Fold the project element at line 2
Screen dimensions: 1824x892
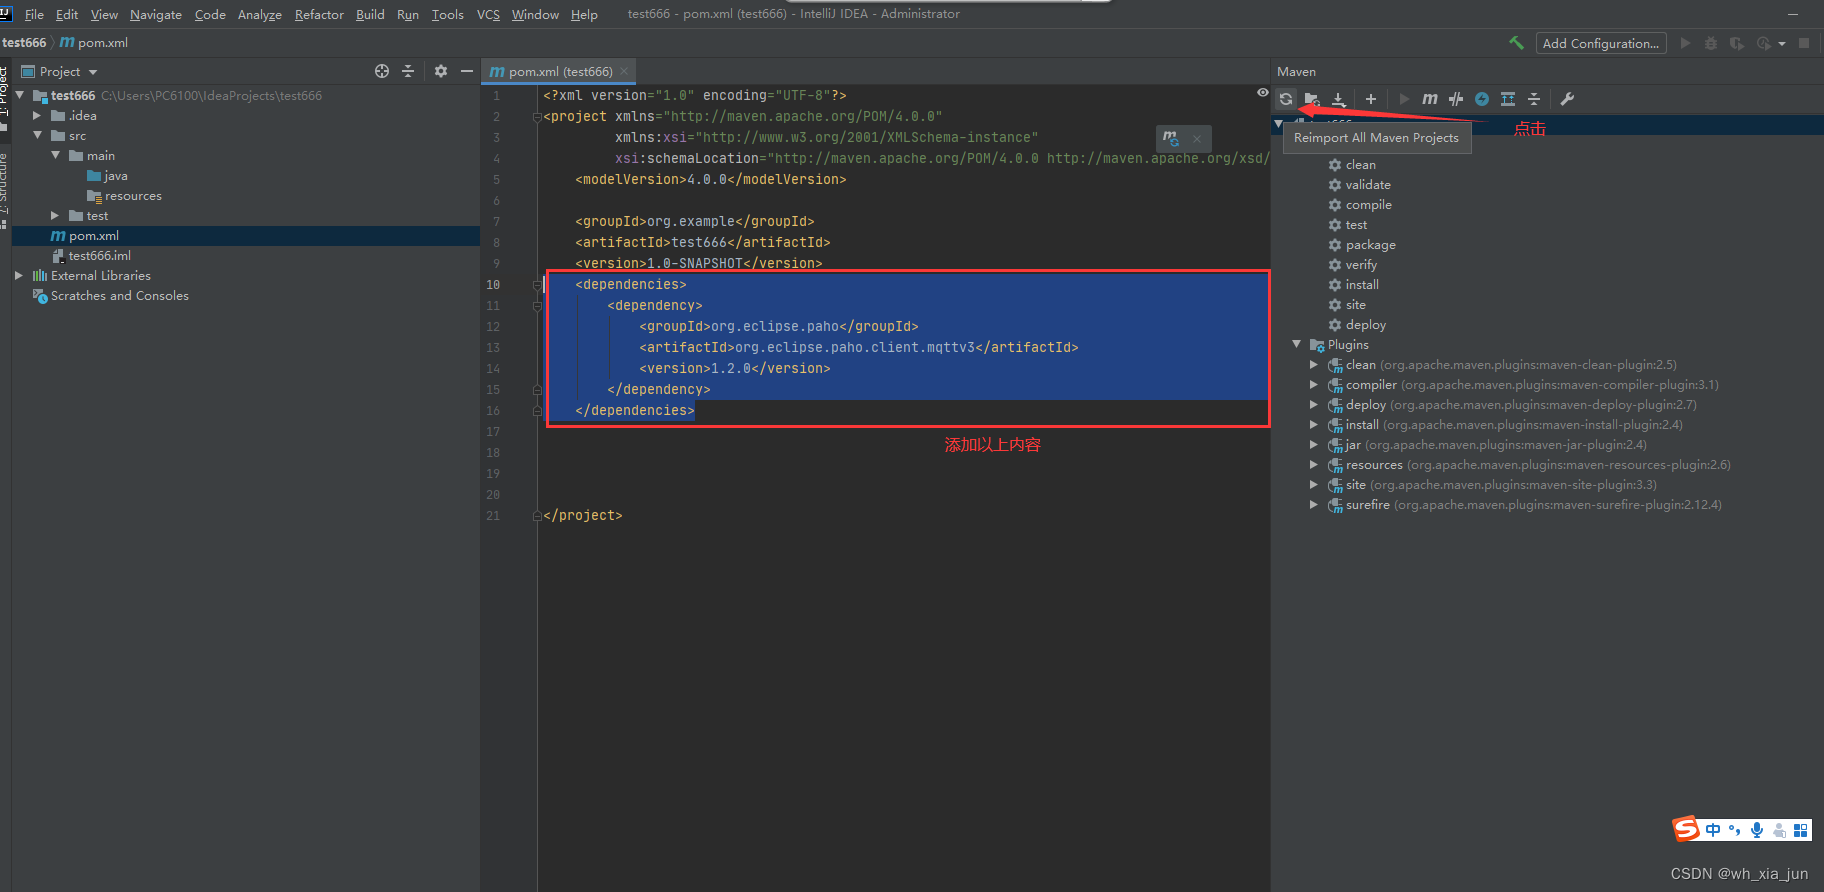[x=537, y=117]
